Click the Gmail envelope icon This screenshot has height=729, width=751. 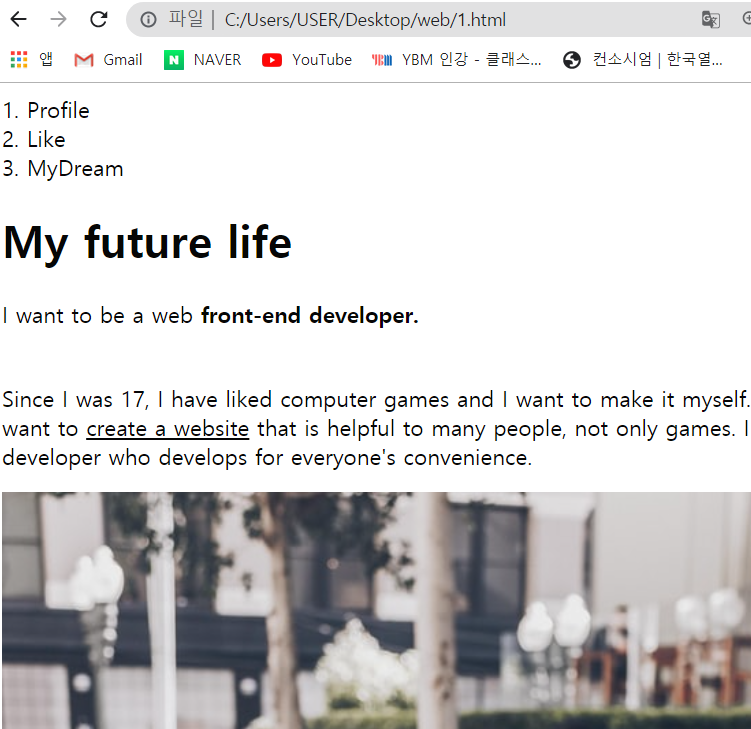tap(84, 60)
